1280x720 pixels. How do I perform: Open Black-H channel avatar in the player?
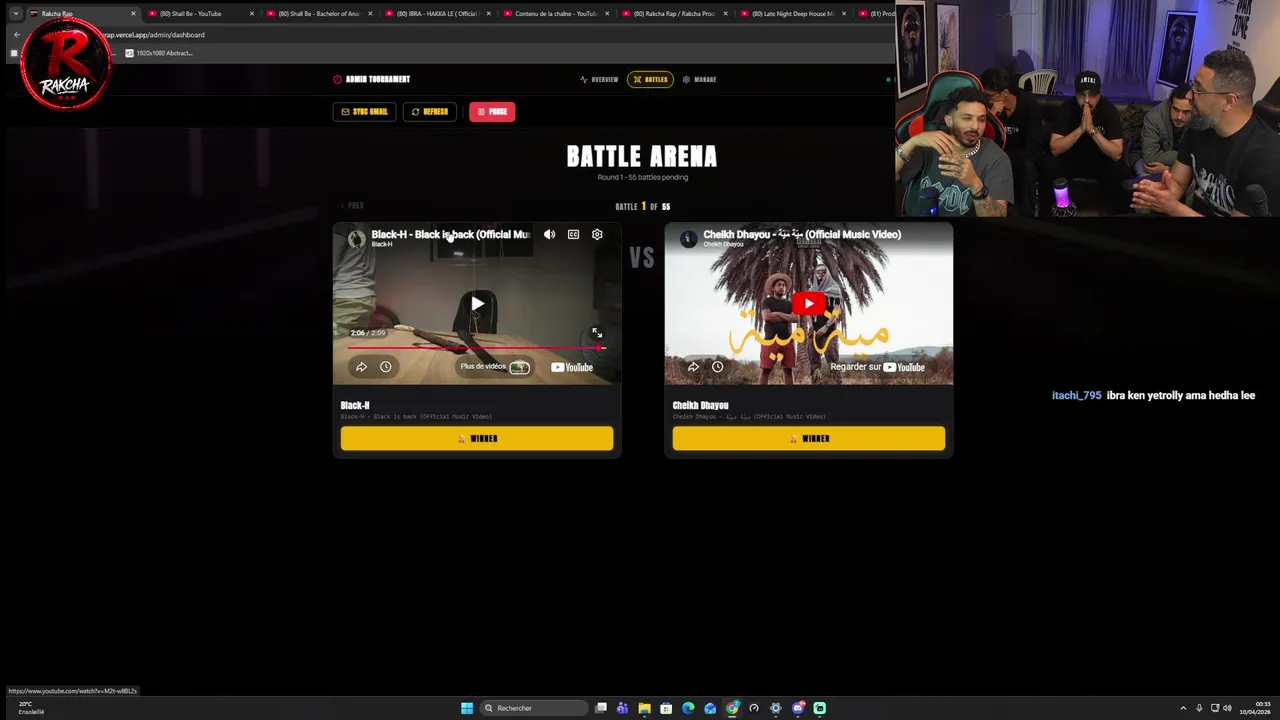[356, 238]
